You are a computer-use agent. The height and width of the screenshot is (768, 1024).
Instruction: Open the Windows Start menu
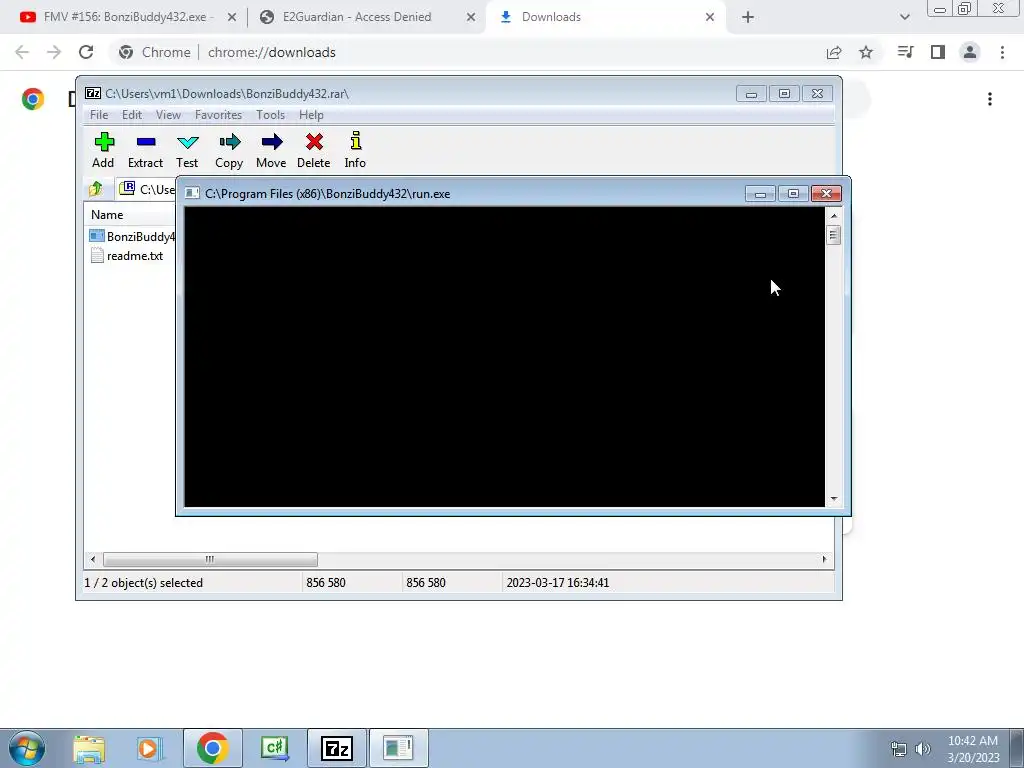[x=27, y=748]
